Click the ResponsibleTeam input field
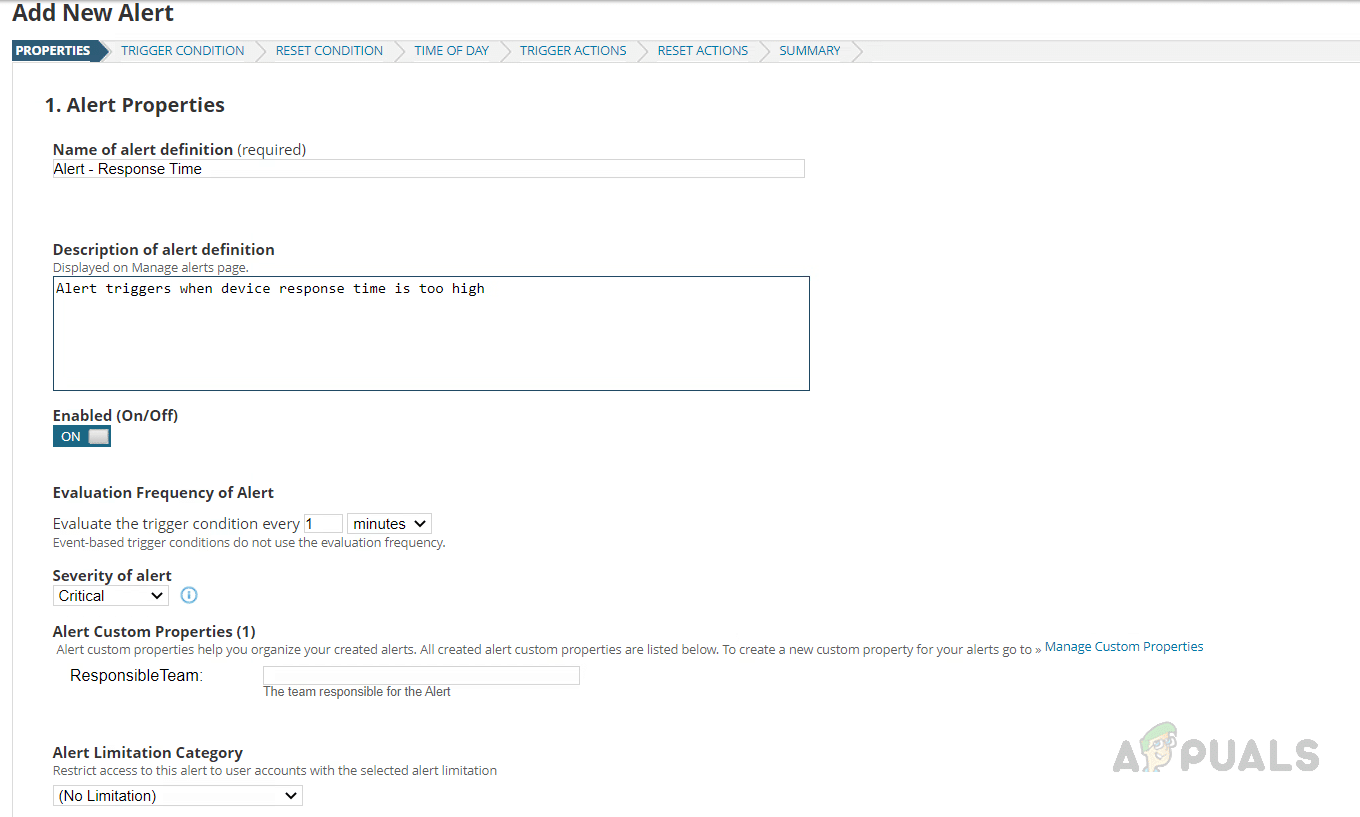1360x817 pixels. click(421, 675)
